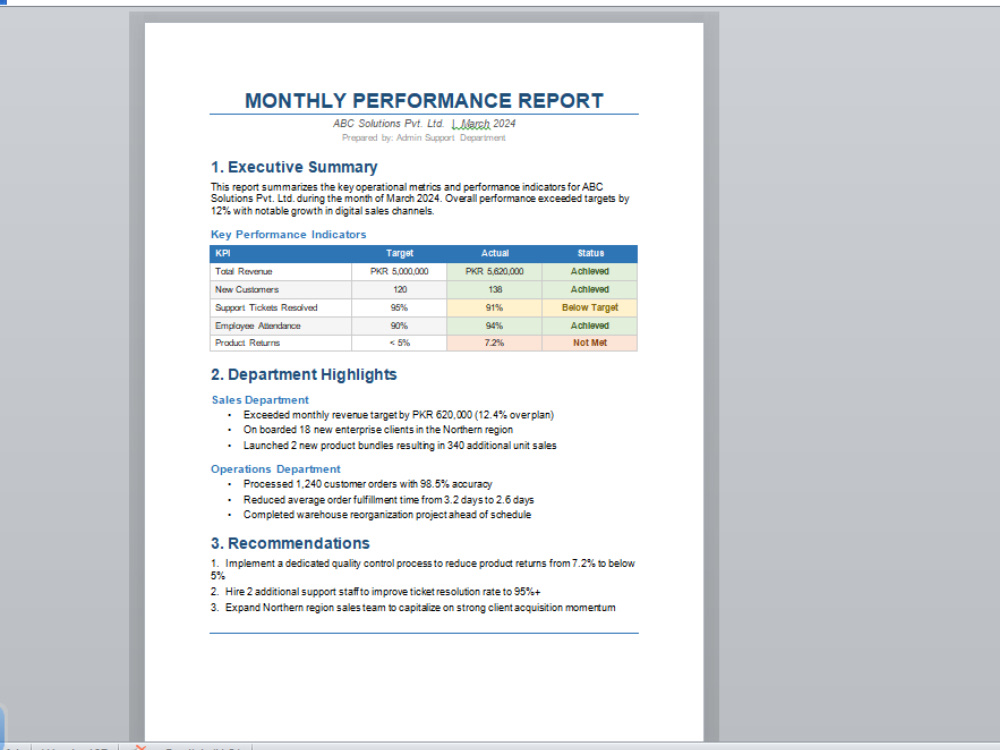The height and width of the screenshot is (750, 1000).
Task: Click 'Reduced average order fulfillment time' bullet
Action: coord(388,500)
